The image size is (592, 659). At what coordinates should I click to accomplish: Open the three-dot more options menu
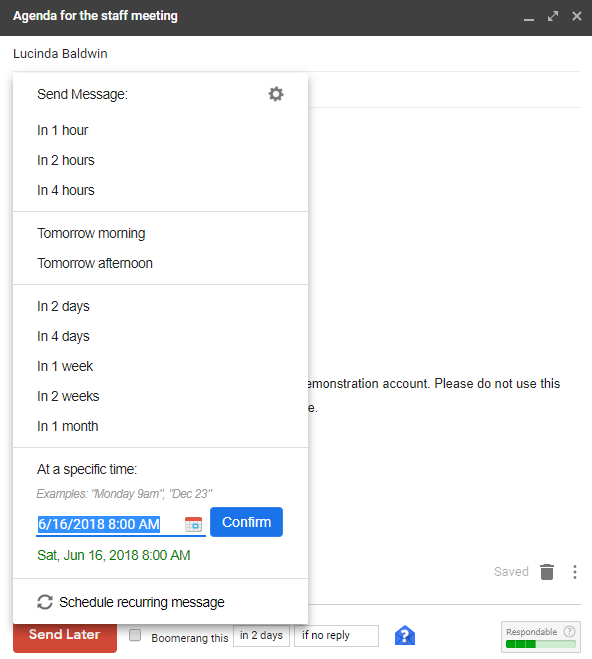(574, 572)
